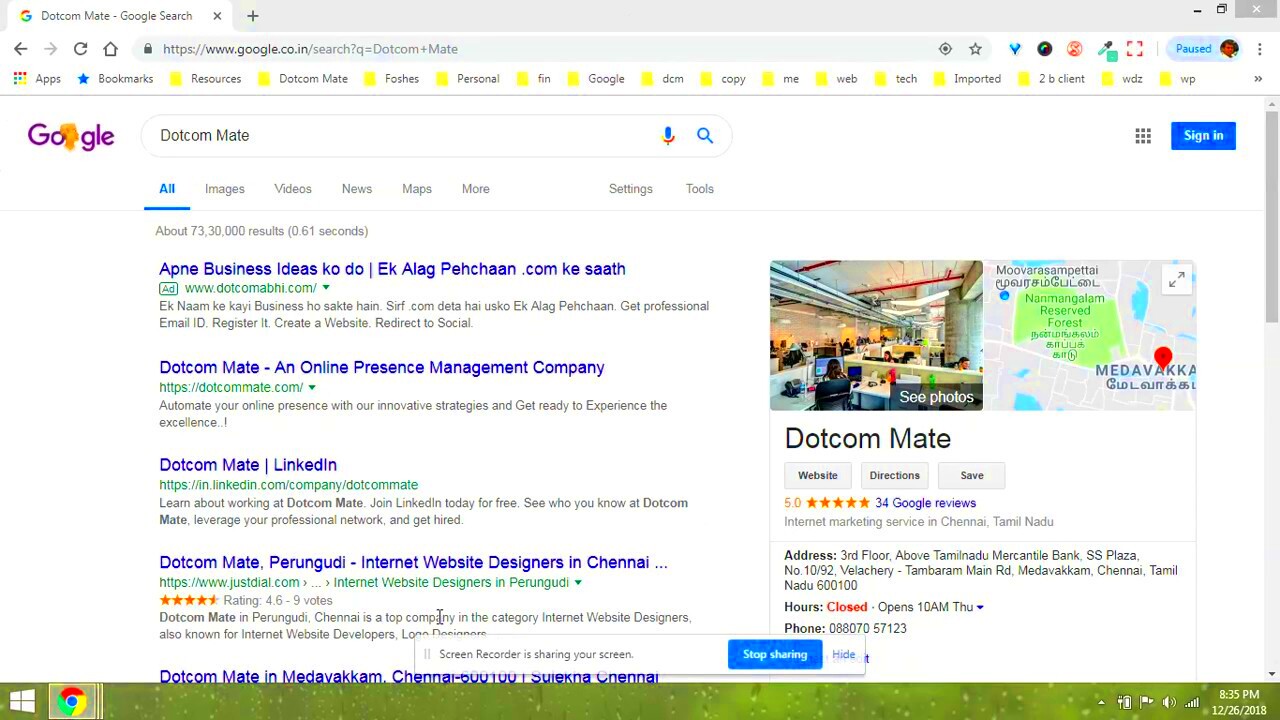1280x720 pixels.
Task: Expand the map with the fullscreen arrows icon
Action: point(1177,280)
